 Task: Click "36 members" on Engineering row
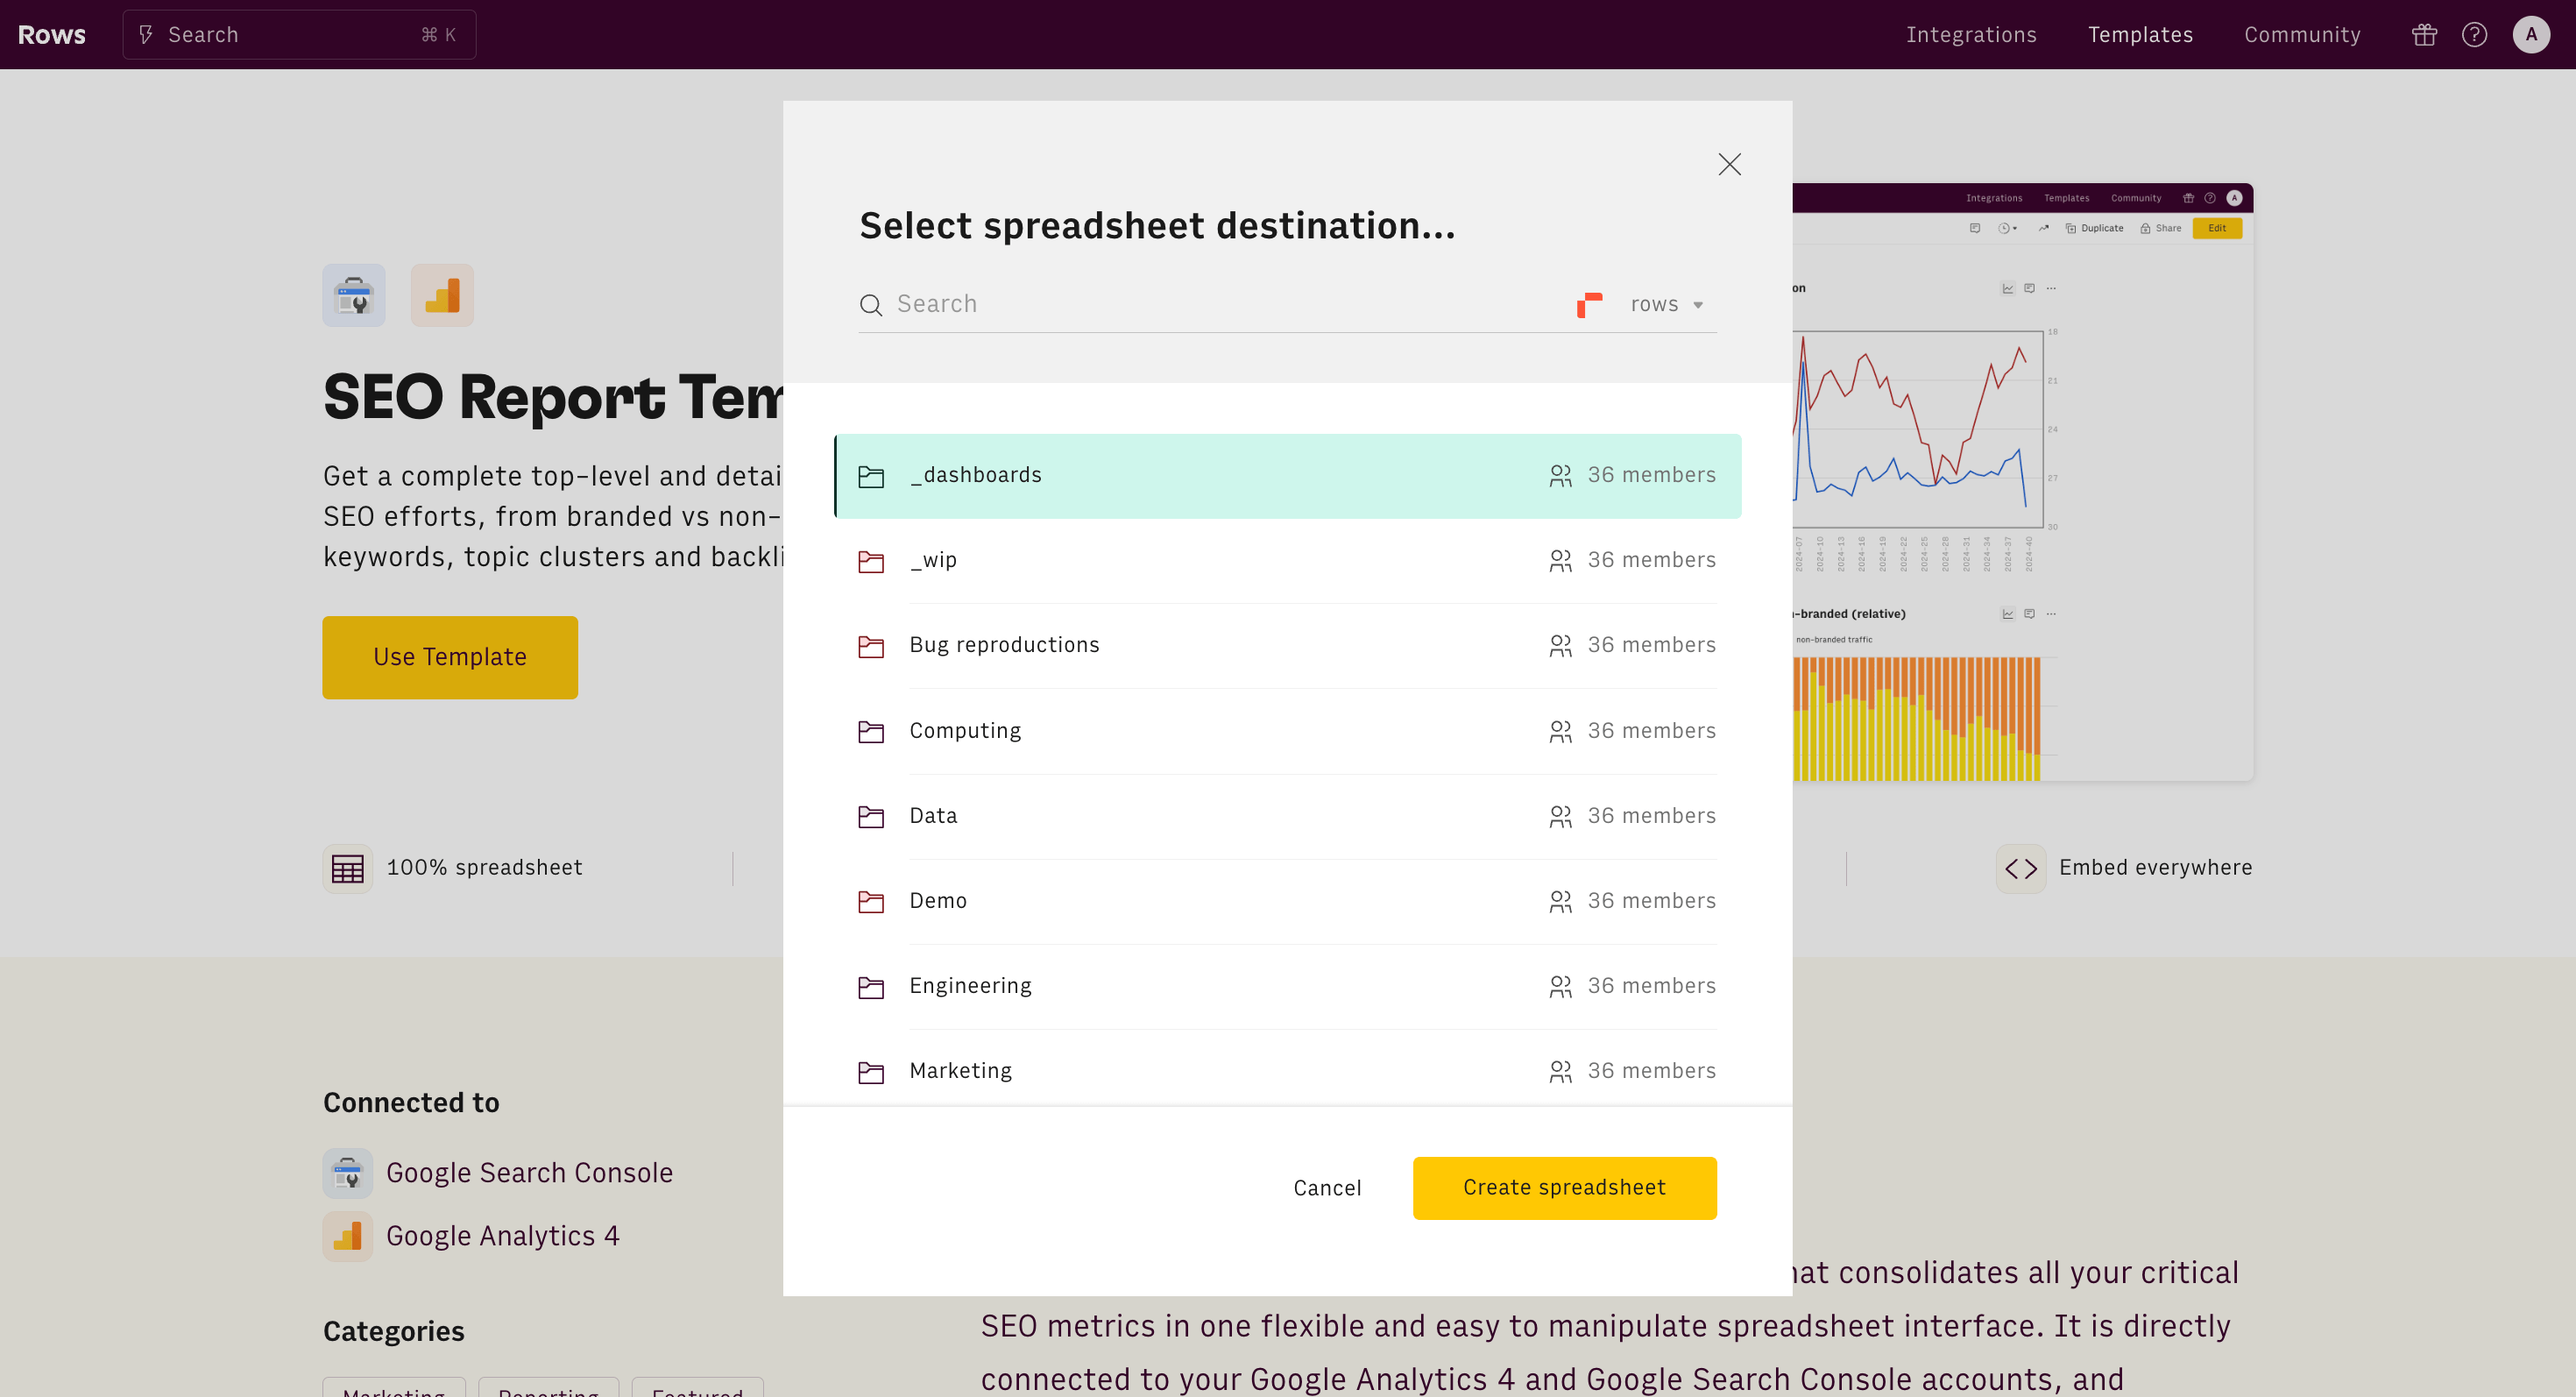[x=1652, y=986]
